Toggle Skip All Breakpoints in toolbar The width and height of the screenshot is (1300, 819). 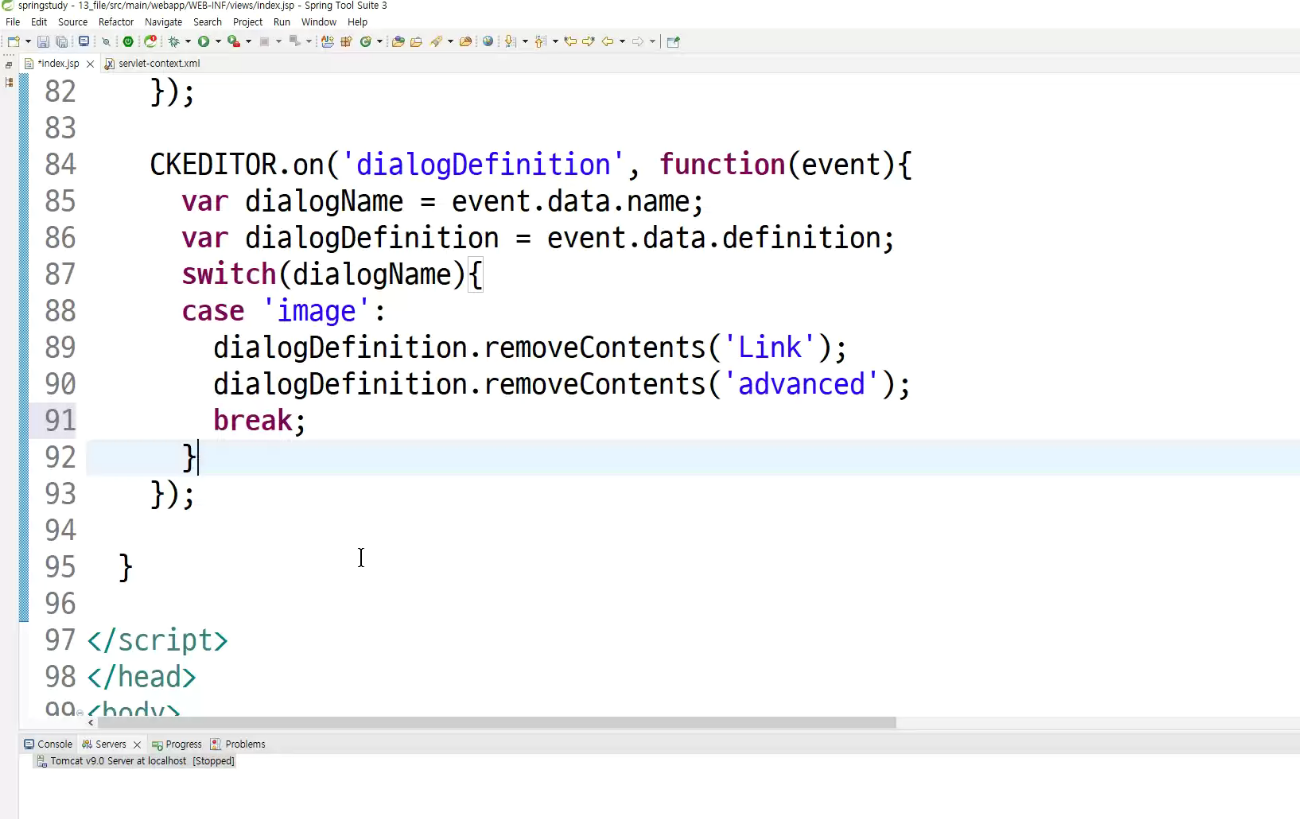106,42
